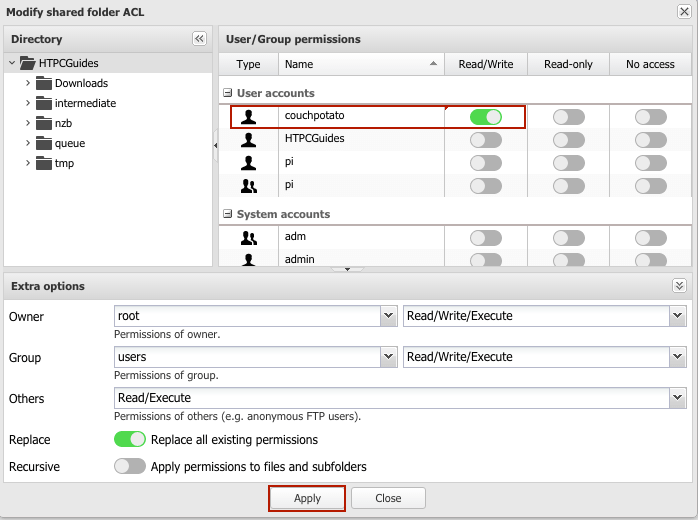The height and width of the screenshot is (520, 698).
Task: Click the adm group account icon
Action: [249, 238]
